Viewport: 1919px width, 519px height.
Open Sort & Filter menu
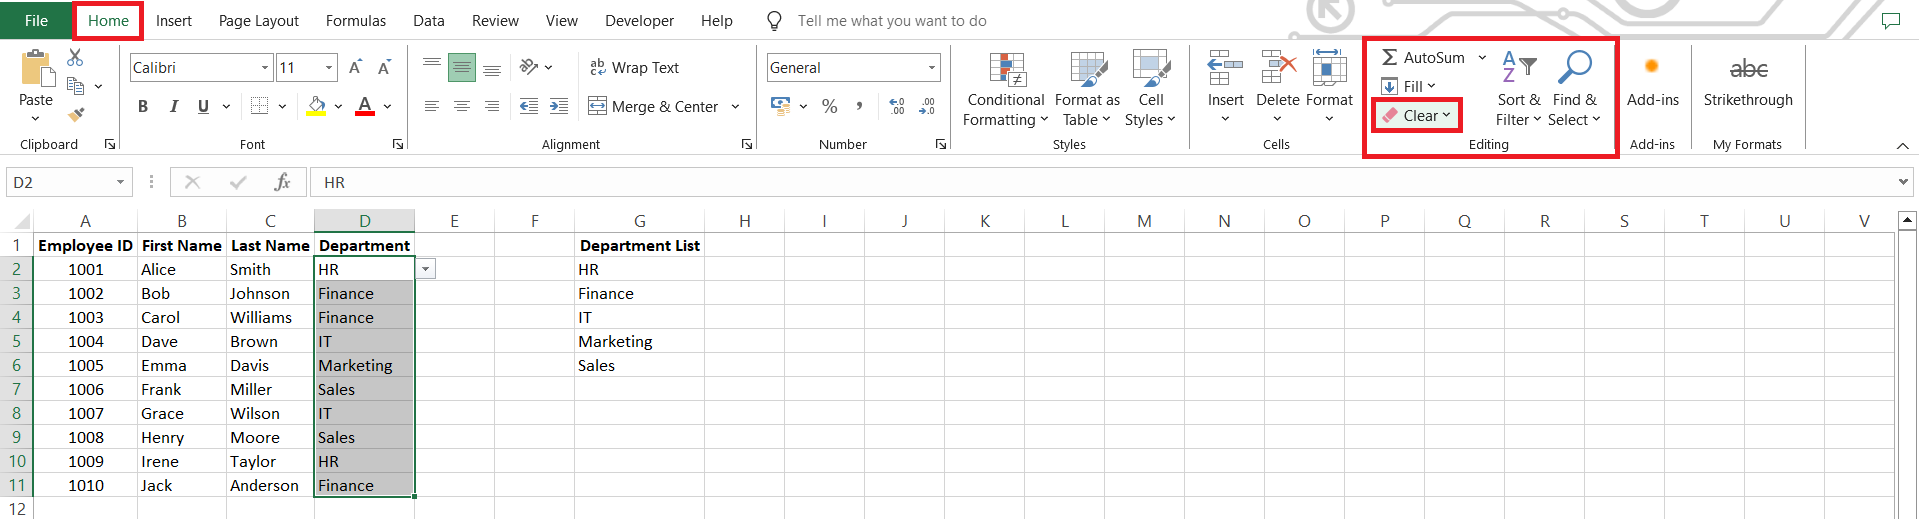point(1519,89)
